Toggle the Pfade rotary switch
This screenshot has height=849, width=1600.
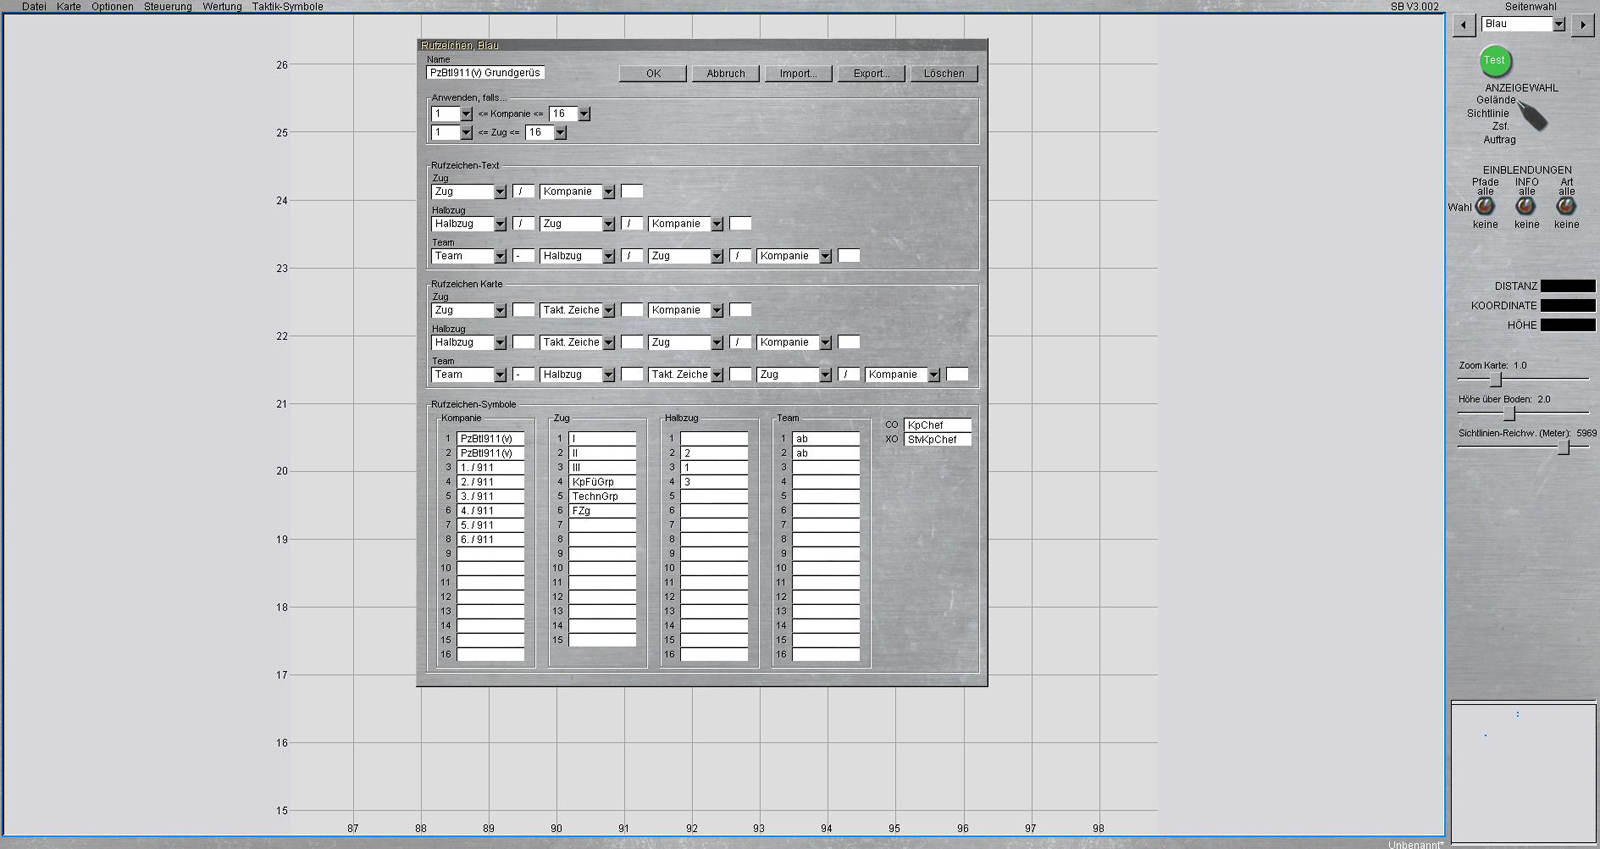[x=1485, y=206]
